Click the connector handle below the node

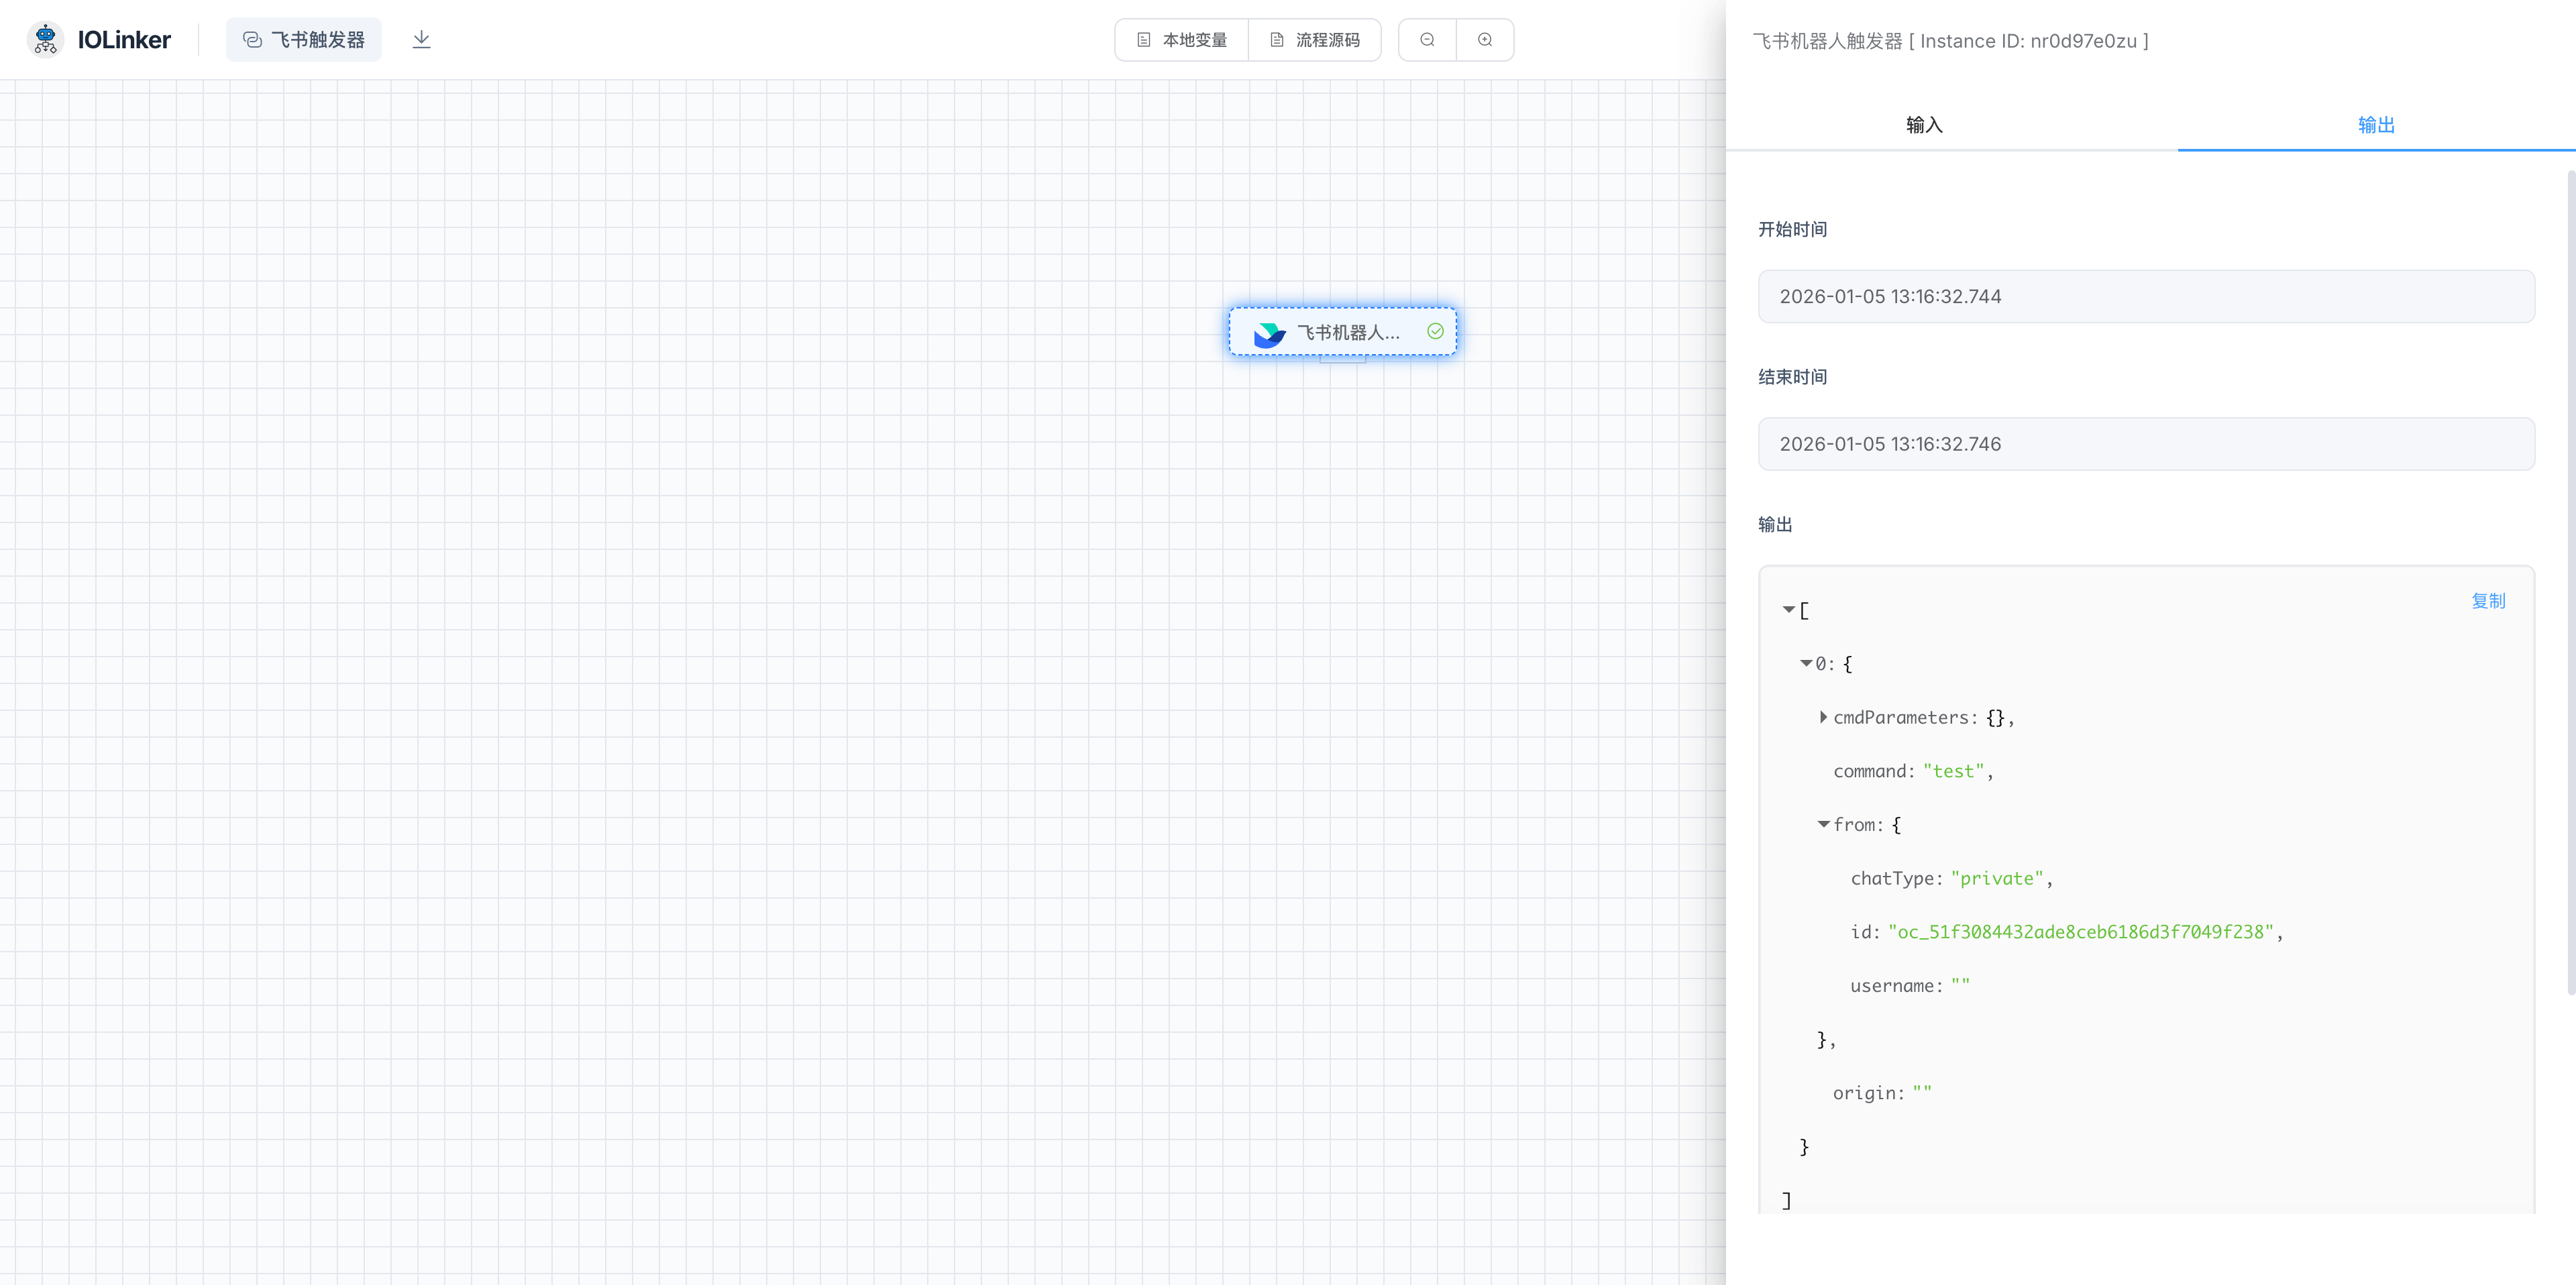tap(1342, 360)
